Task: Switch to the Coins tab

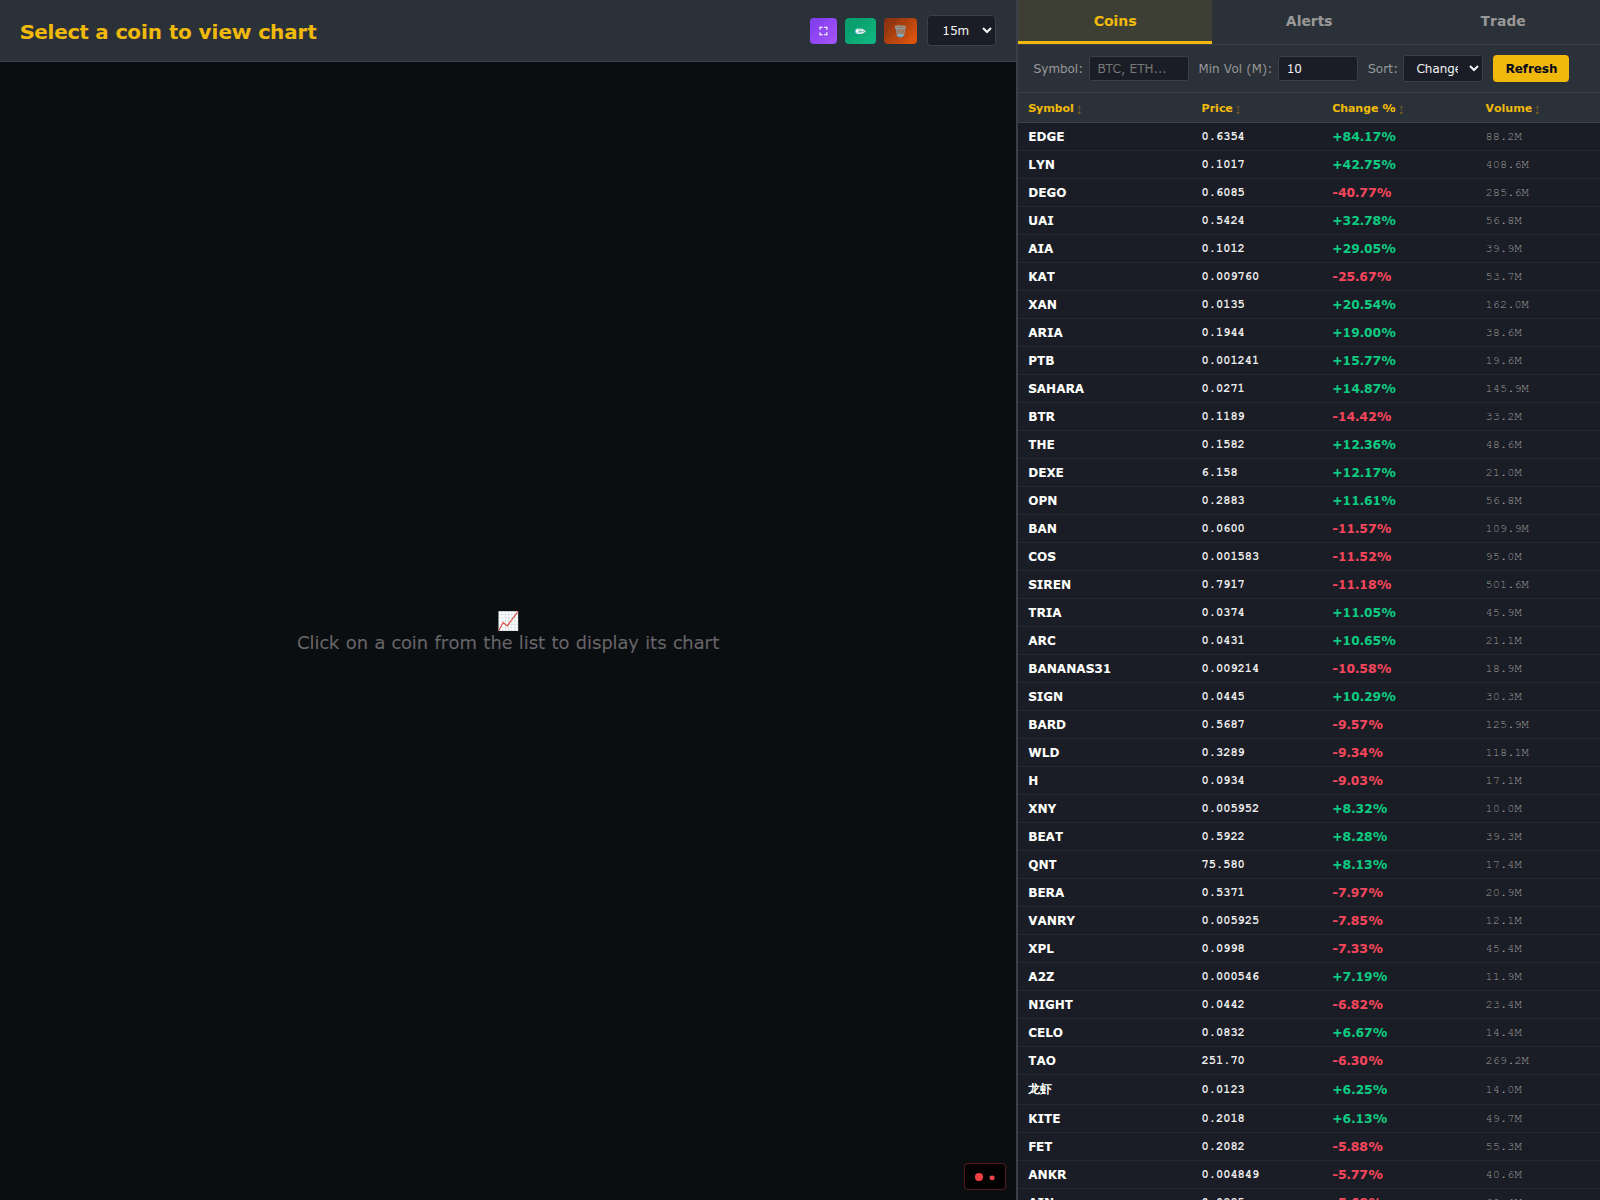Action: (1115, 21)
